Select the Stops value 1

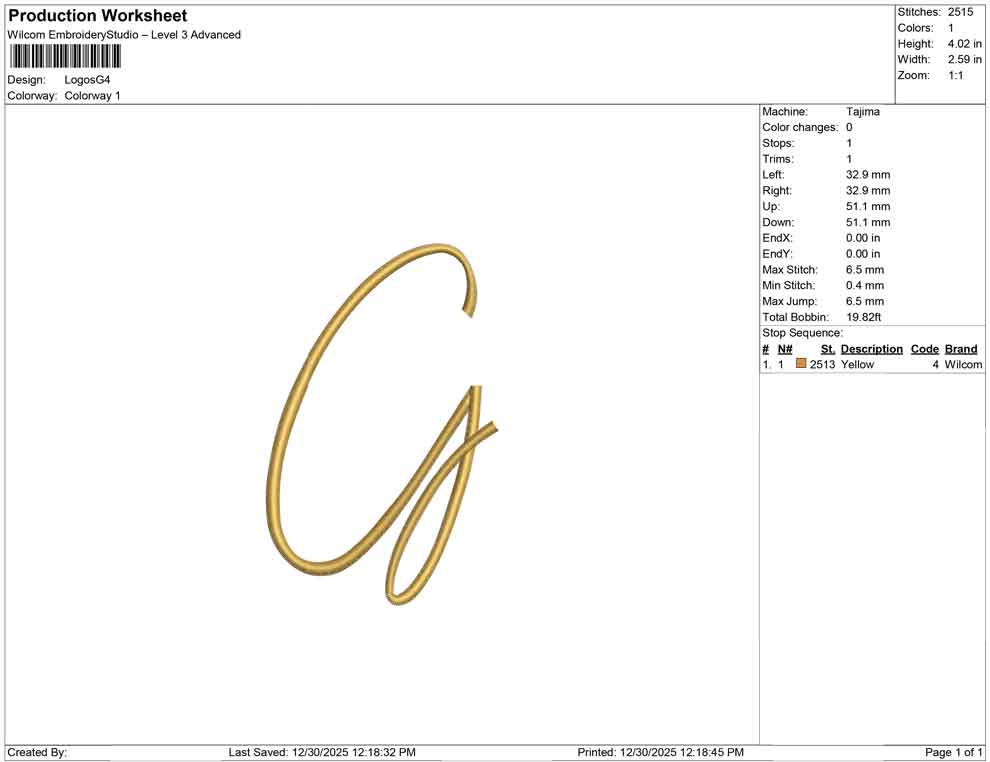[x=849, y=143]
